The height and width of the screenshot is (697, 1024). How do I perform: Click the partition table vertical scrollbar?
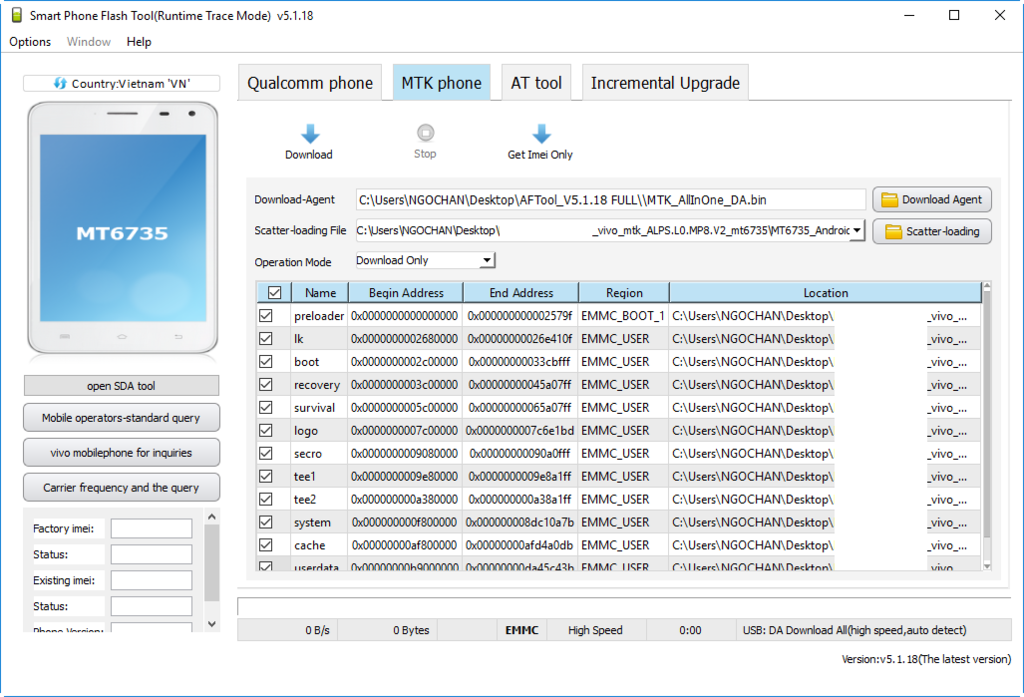tap(987, 415)
